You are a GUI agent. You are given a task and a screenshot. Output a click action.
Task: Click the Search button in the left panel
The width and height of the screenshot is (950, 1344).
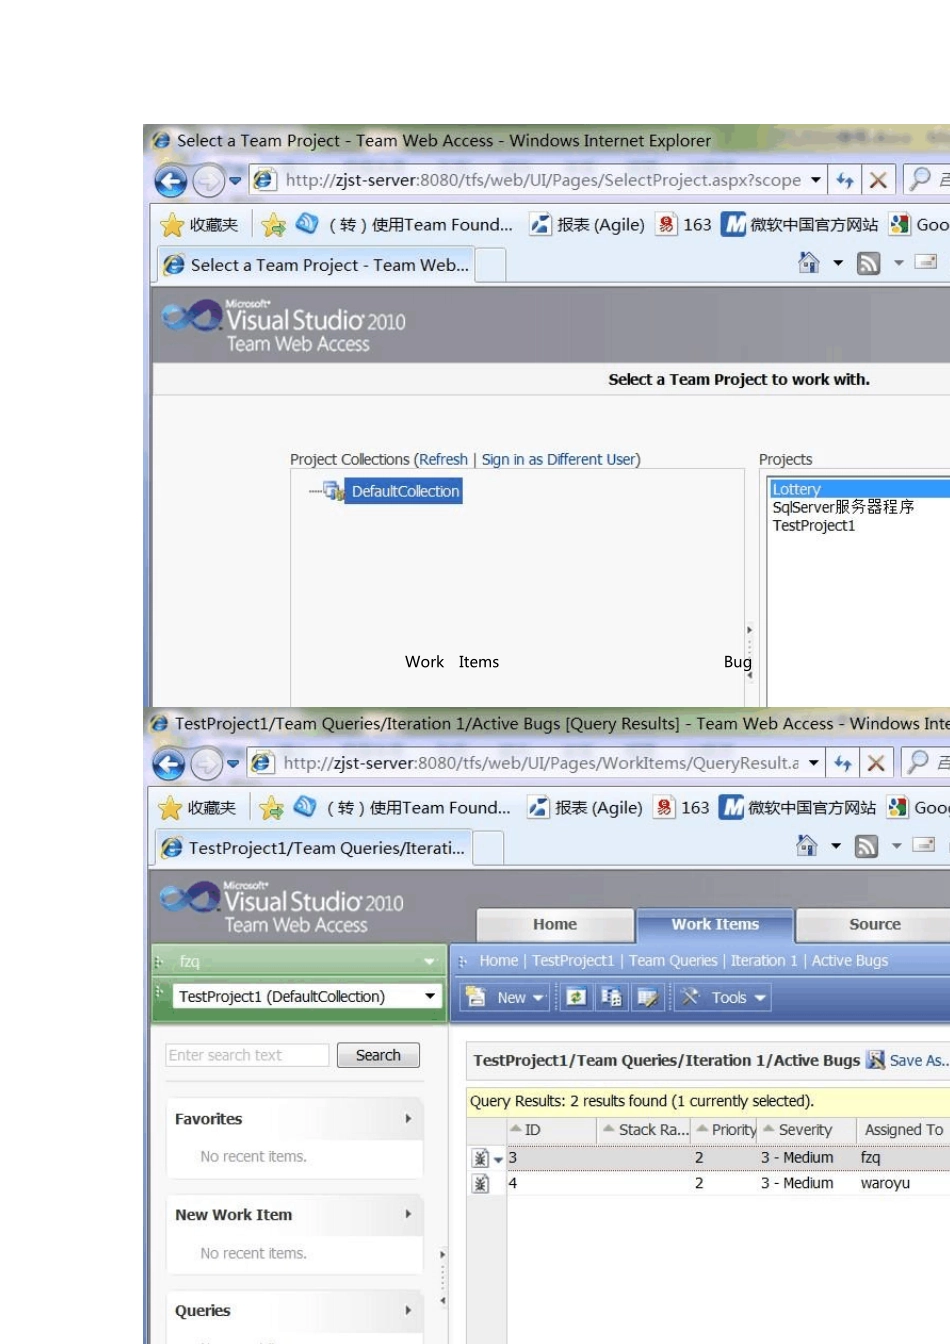(x=378, y=1055)
